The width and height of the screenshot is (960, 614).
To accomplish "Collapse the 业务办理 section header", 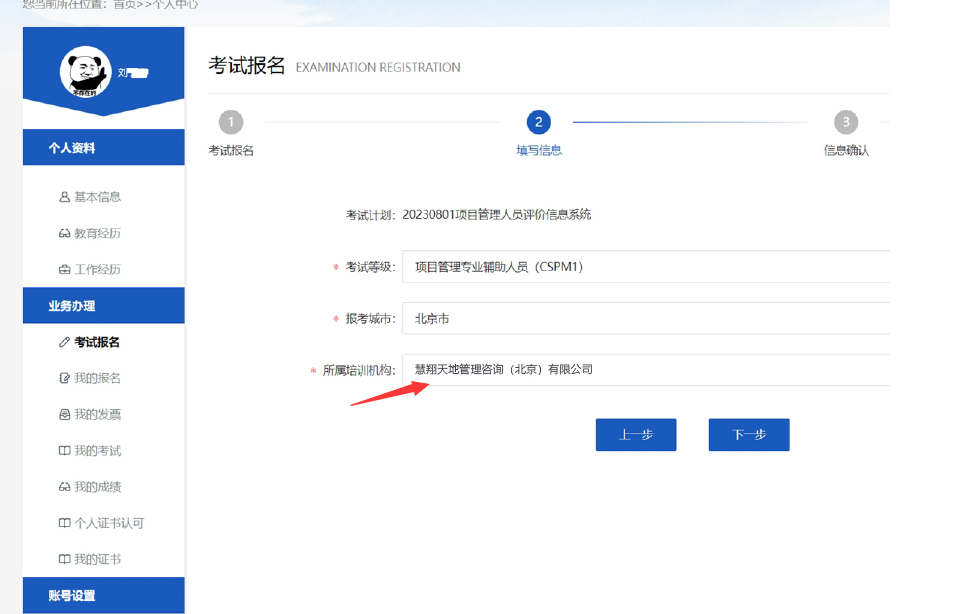I will [103, 306].
